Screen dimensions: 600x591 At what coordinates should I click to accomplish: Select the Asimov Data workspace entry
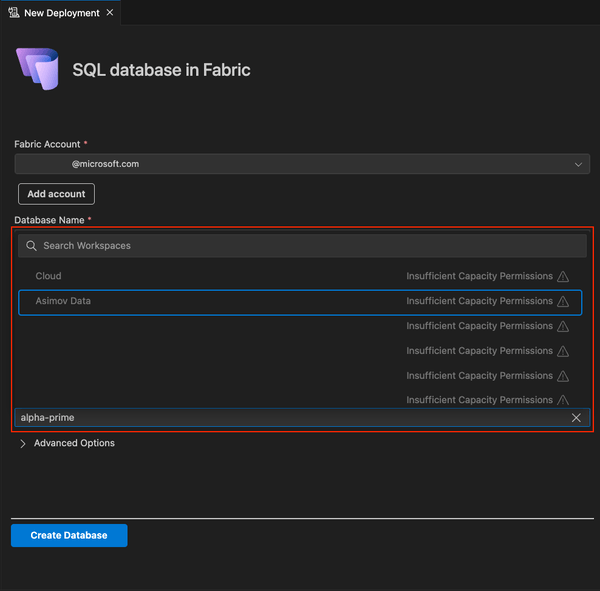(63, 301)
